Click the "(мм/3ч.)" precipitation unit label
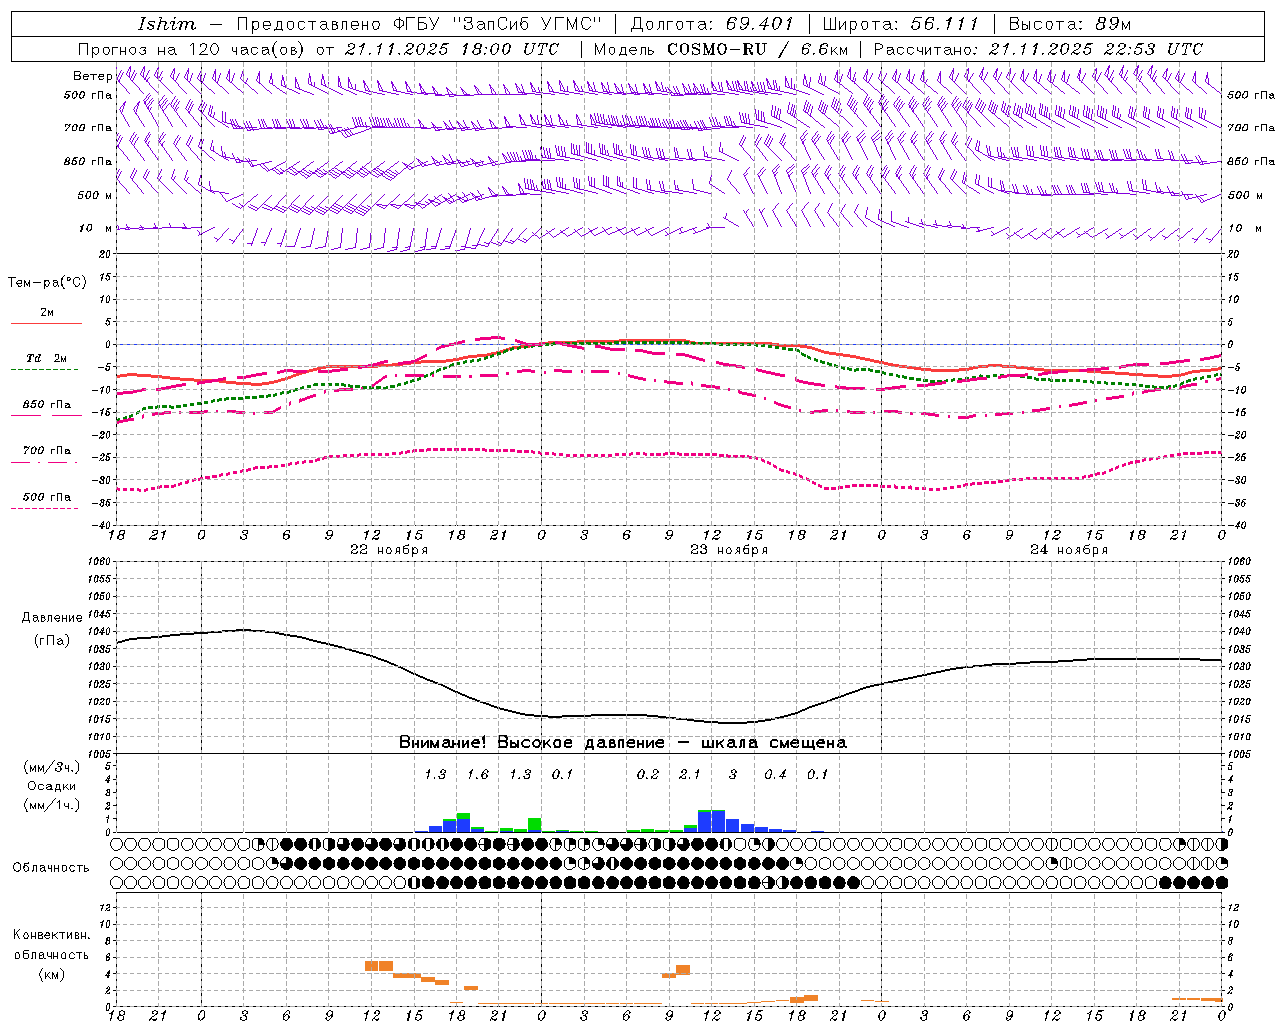Viewport: 1280px width, 1024px height. coord(52,768)
